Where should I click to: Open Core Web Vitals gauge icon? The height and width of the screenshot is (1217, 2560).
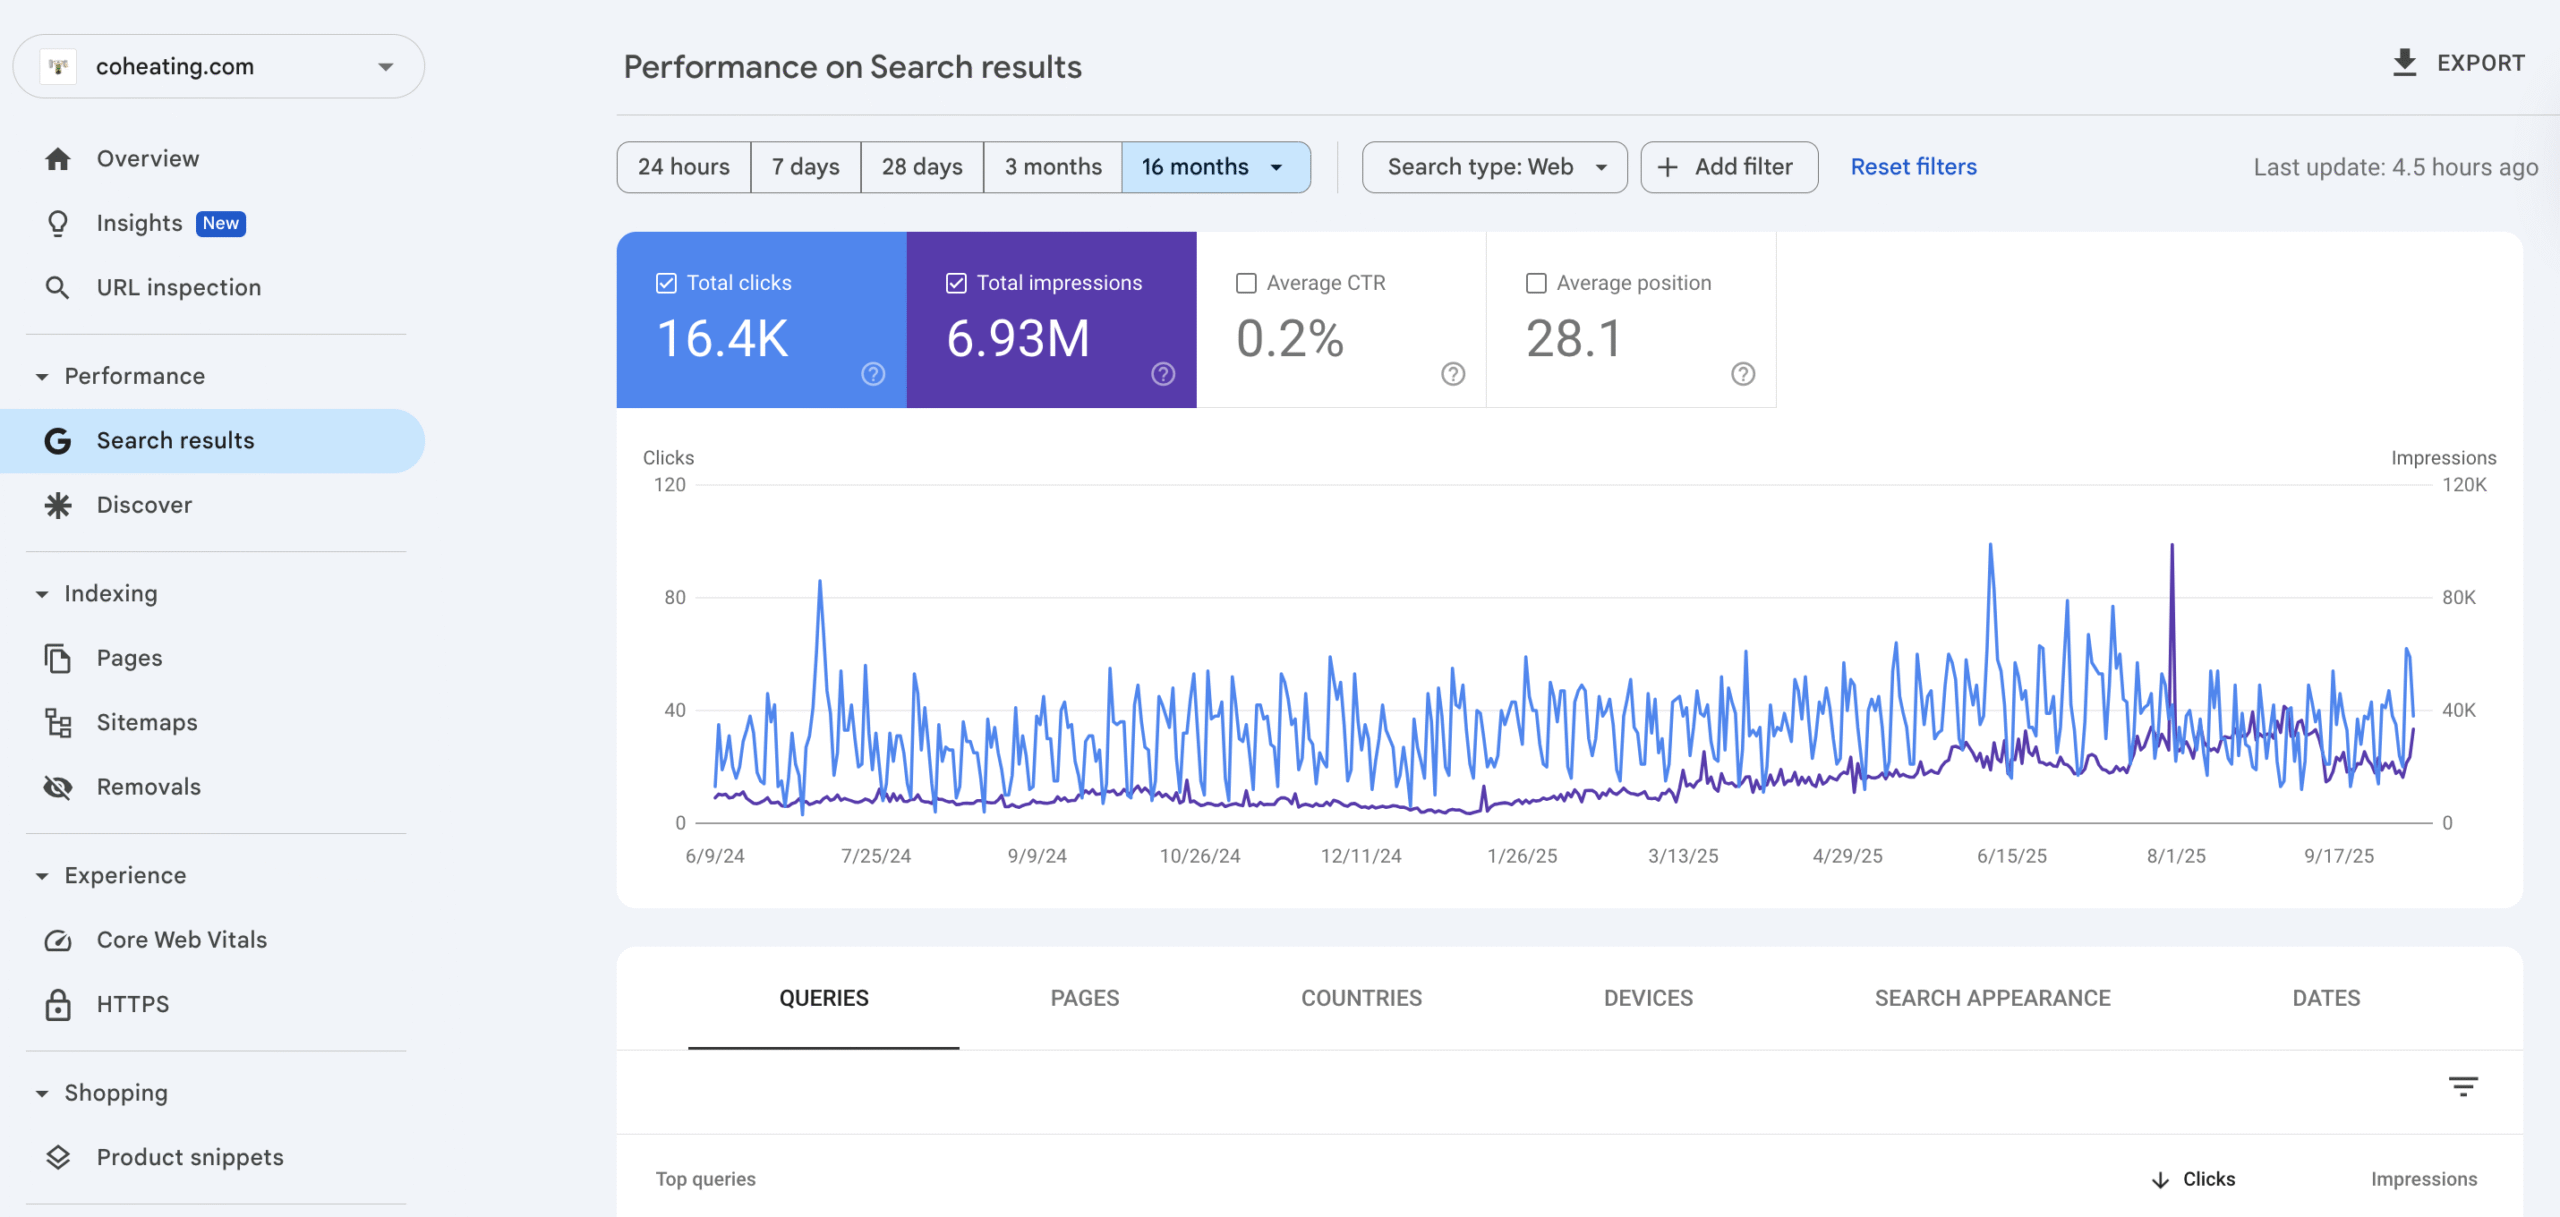58,940
